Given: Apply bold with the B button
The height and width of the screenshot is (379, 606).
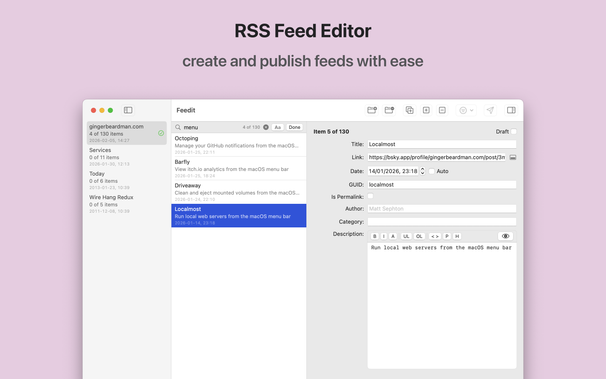Looking at the screenshot, I should [x=374, y=236].
